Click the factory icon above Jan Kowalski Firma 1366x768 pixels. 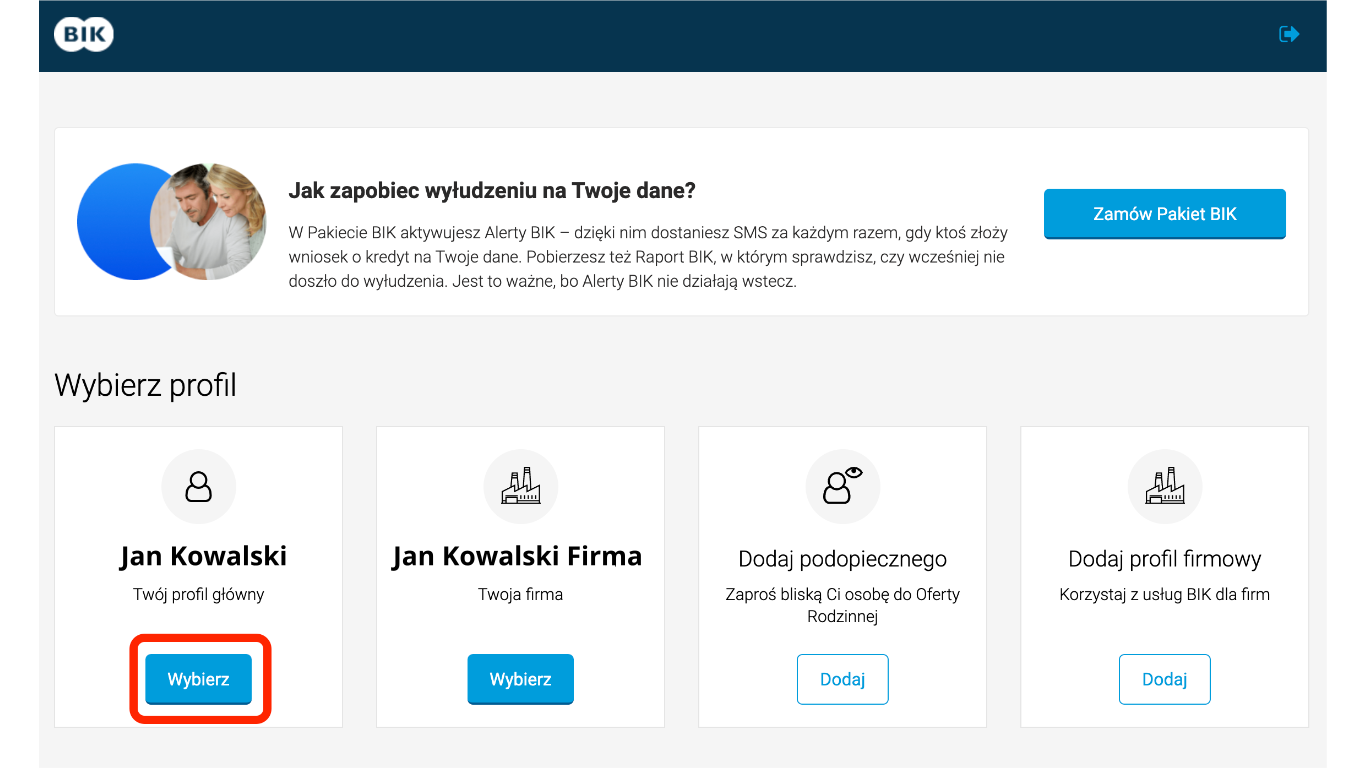pos(521,487)
